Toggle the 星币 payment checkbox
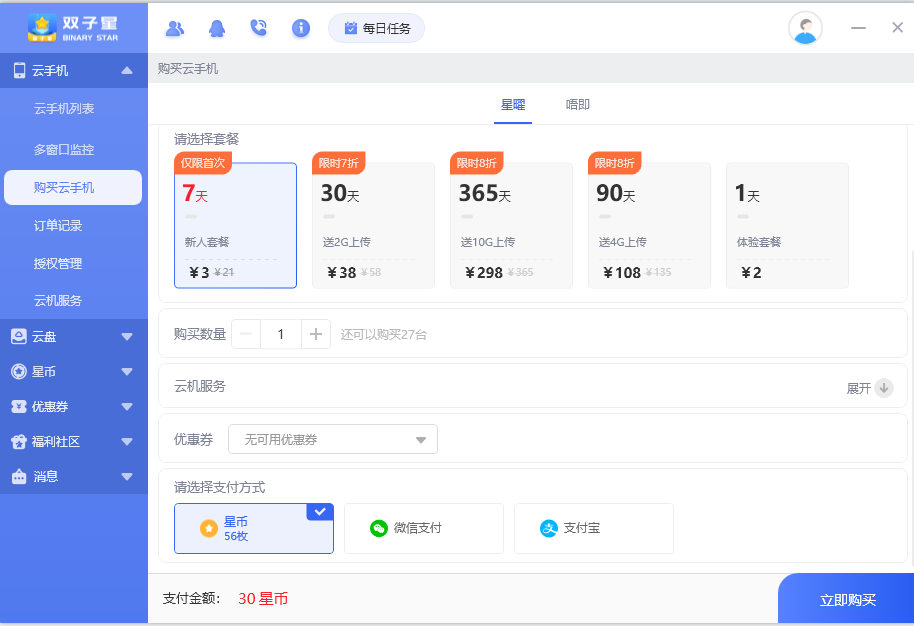The width and height of the screenshot is (914, 626). [x=320, y=511]
